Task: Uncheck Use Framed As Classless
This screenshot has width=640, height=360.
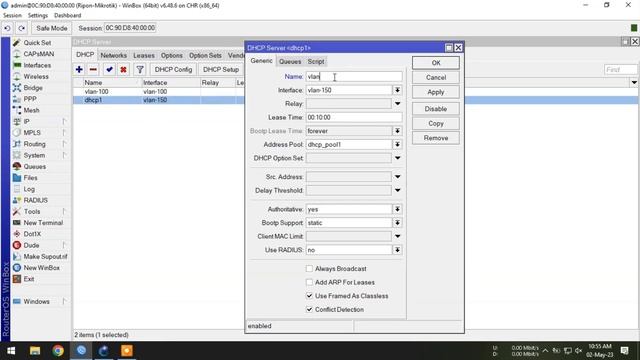Action: 309,296
